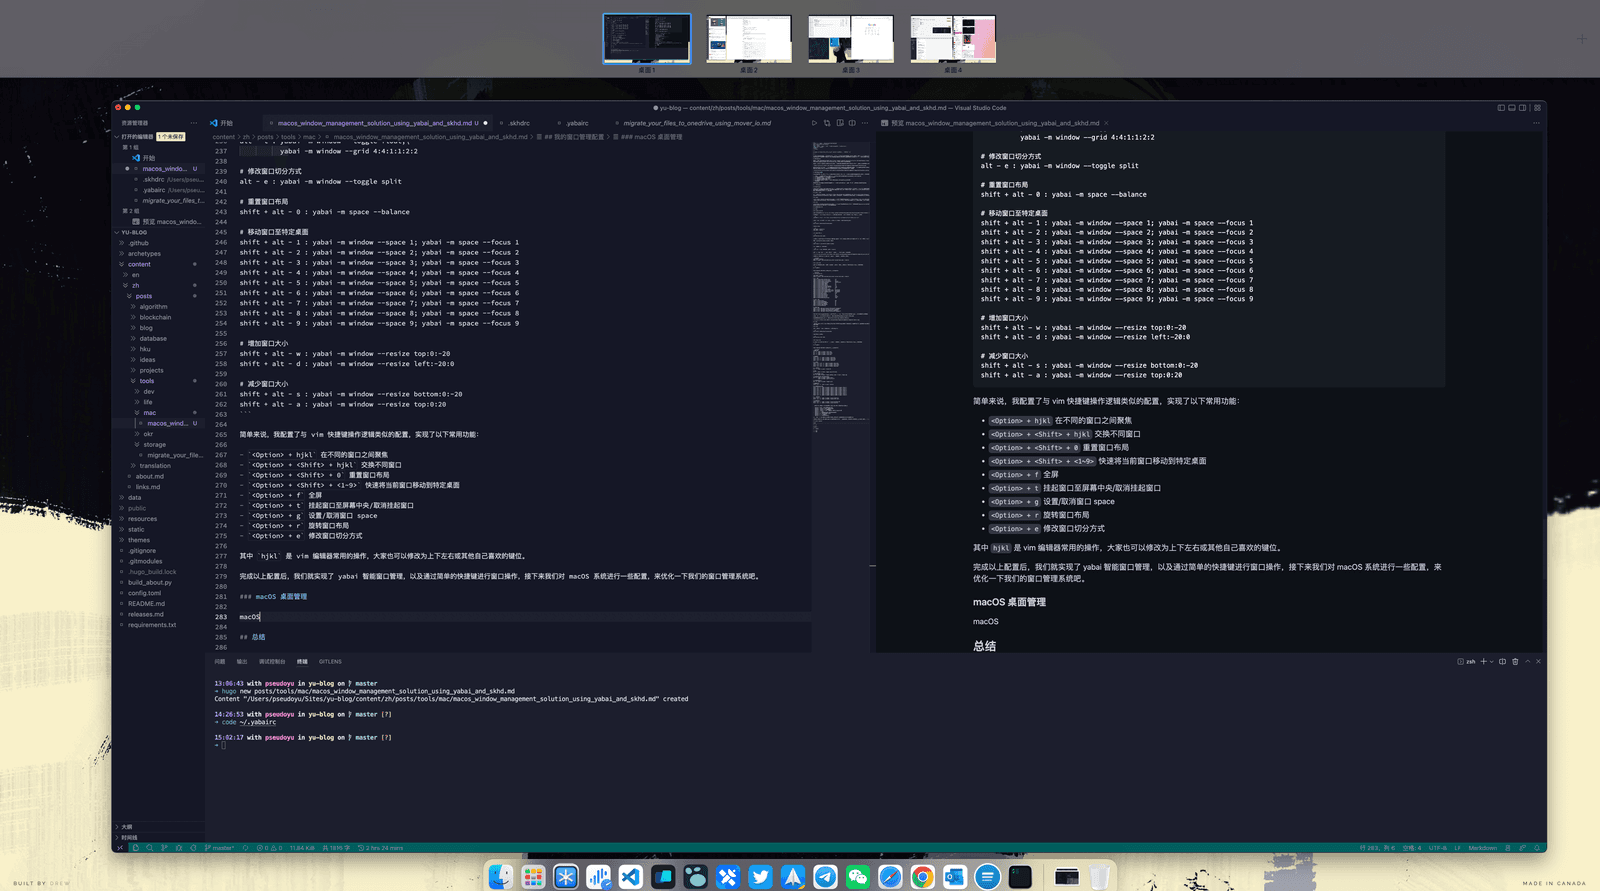1600x891 pixels.
Task: Switch to migrate_your_files_to_onedrive tab
Action: tap(697, 123)
